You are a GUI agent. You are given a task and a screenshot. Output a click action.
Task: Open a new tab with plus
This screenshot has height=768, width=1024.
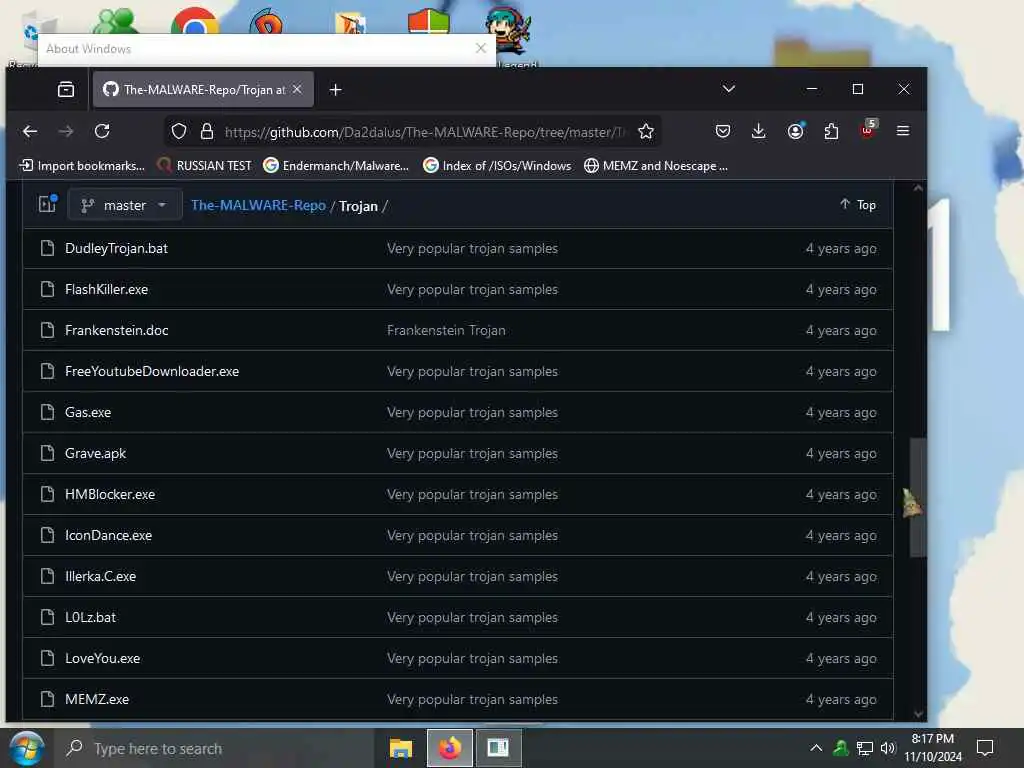click(336, 89)
